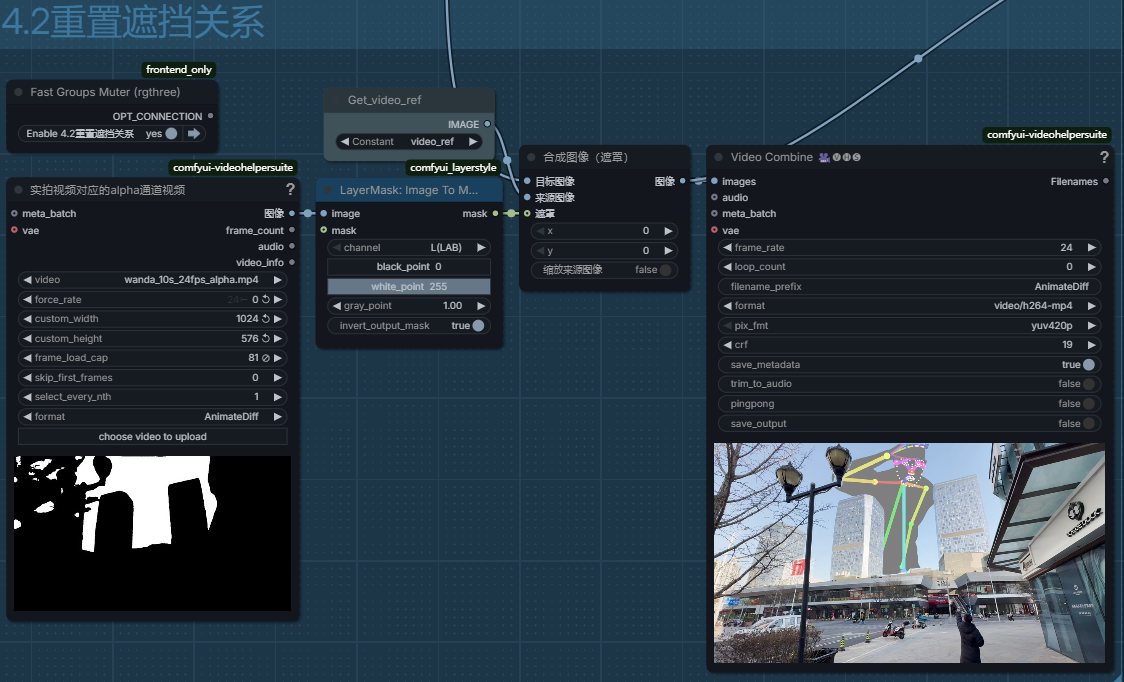This screenshot has height=682, width=1124.
Task: Click the white_point 255 slider field
Action: pos(409,287)
